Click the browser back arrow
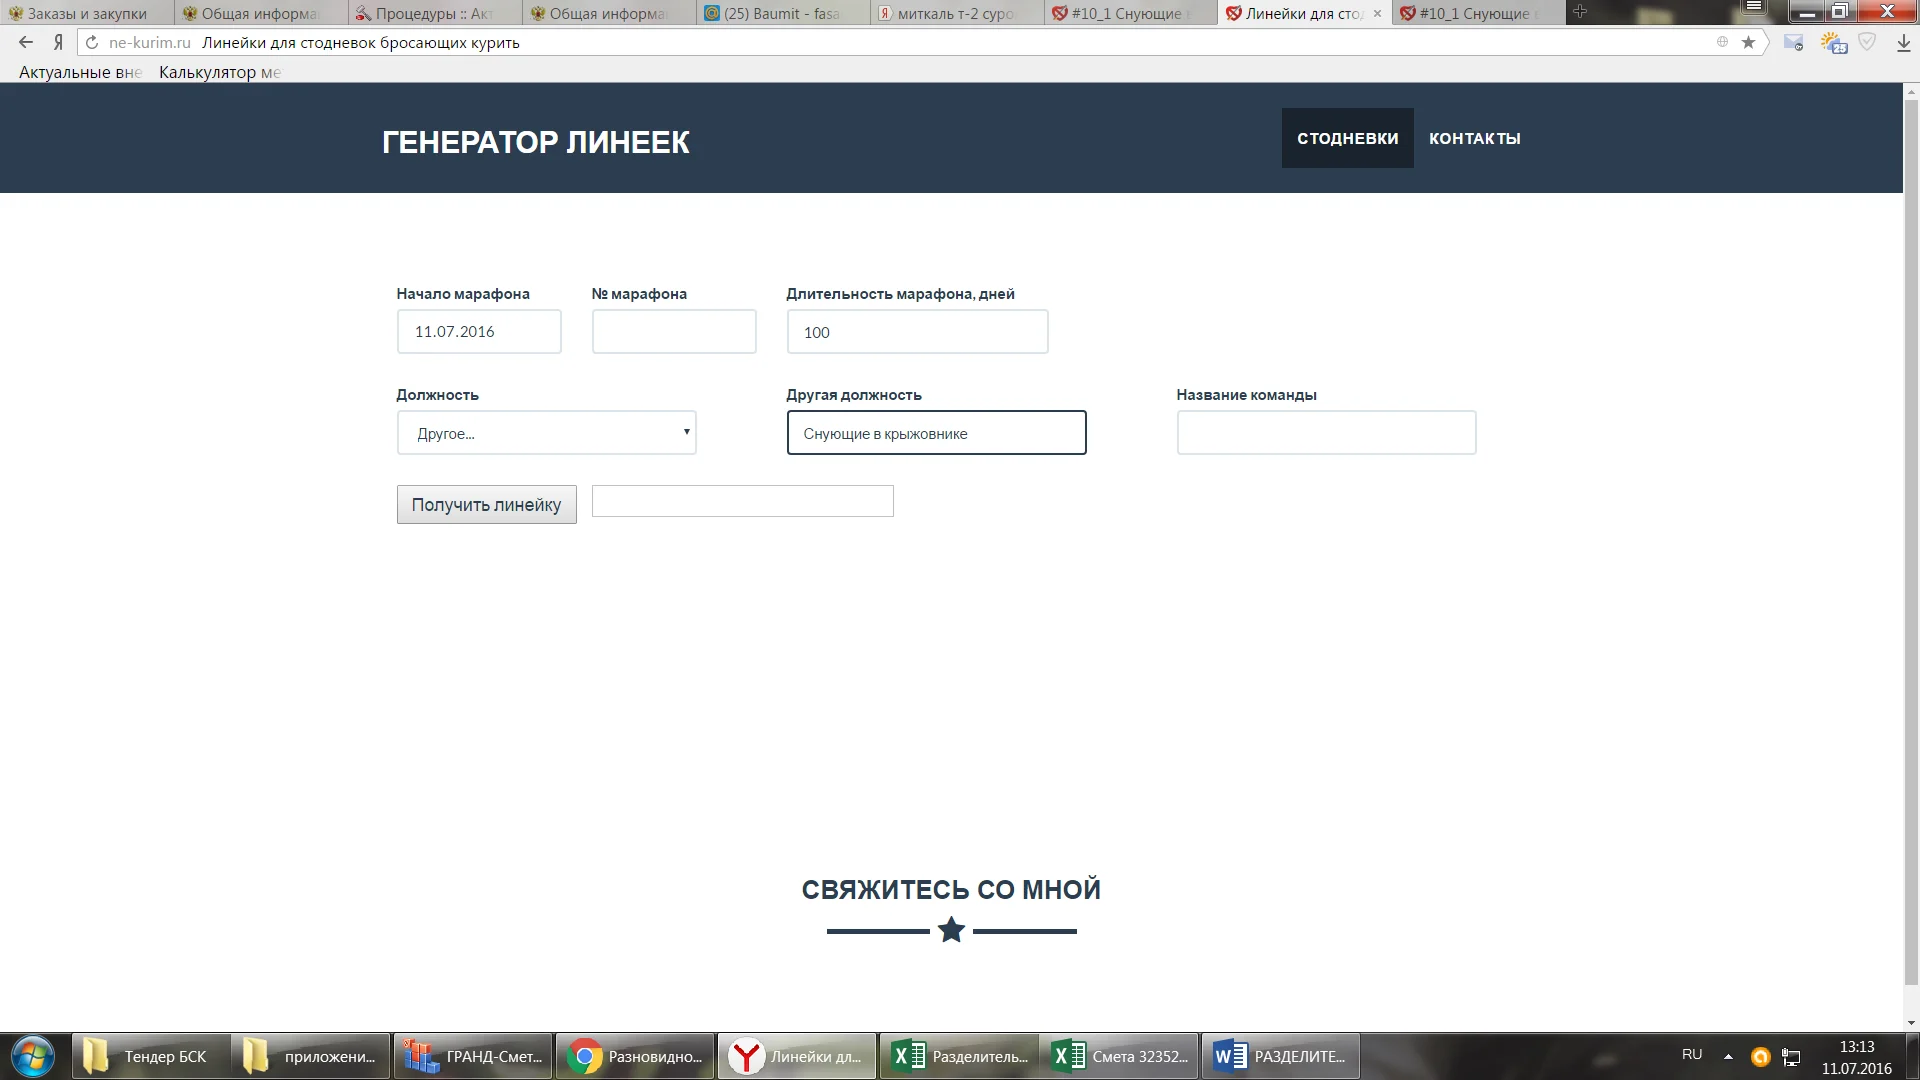 click(26, 42)
